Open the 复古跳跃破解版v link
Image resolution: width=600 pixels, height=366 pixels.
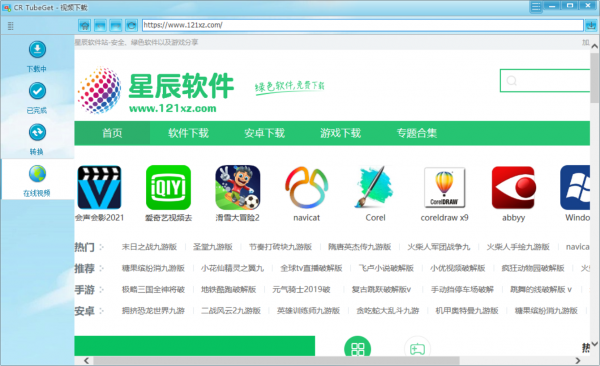pos(382,289)
